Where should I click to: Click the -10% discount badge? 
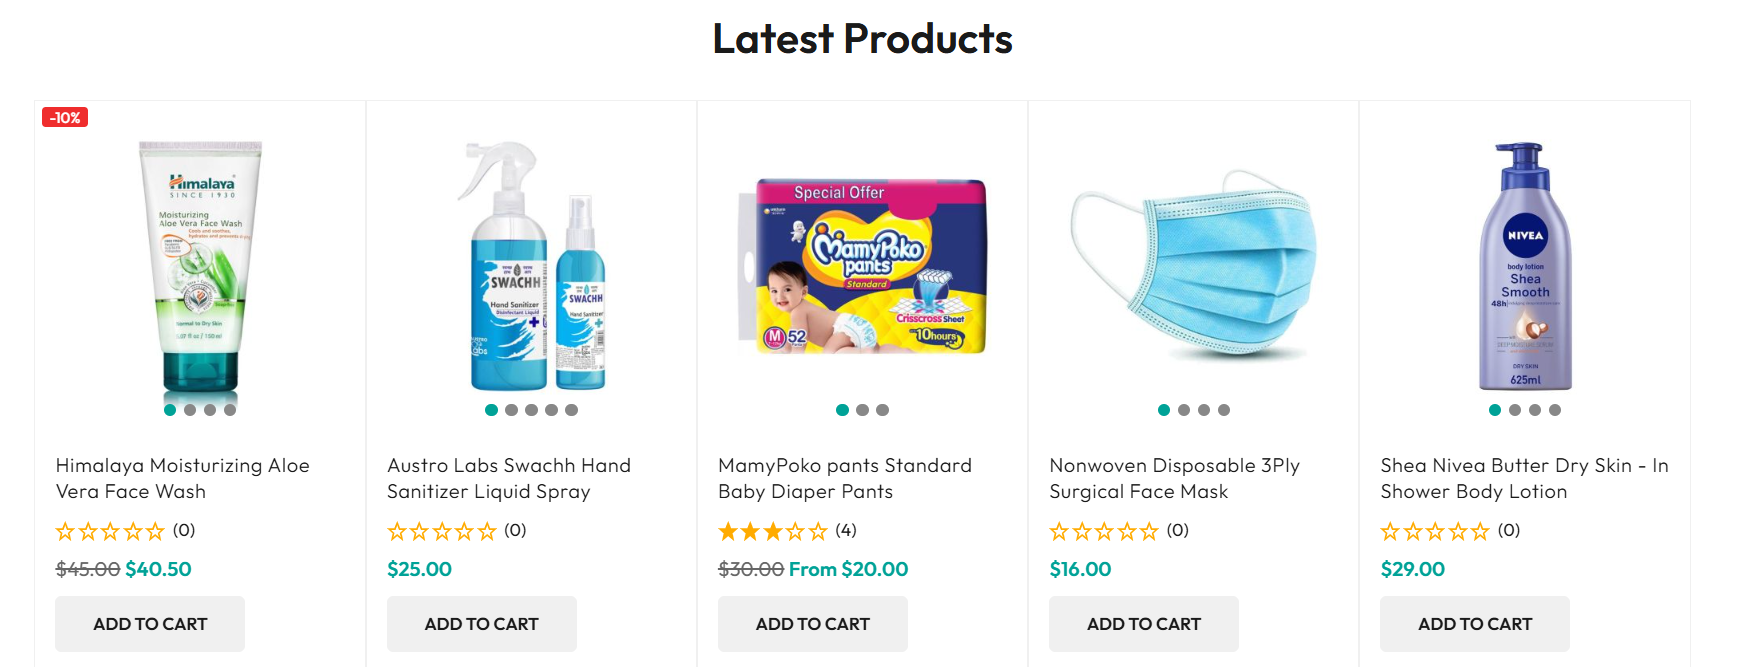[x=65, y=118]
